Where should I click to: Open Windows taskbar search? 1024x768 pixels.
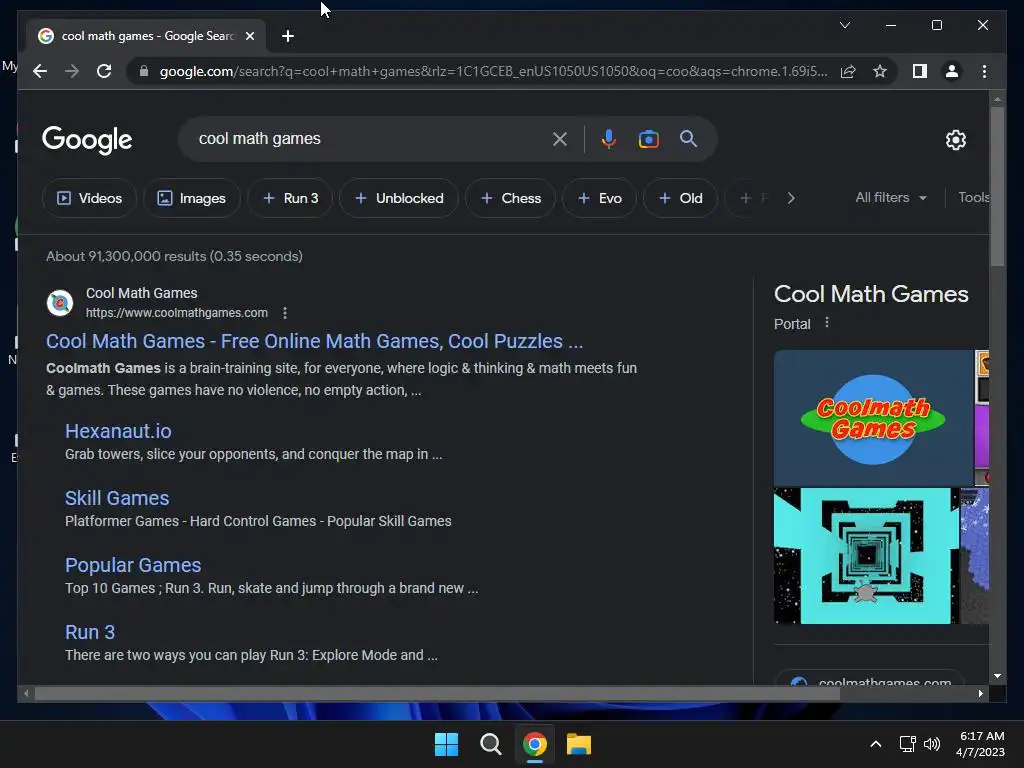tap(490, 744)
